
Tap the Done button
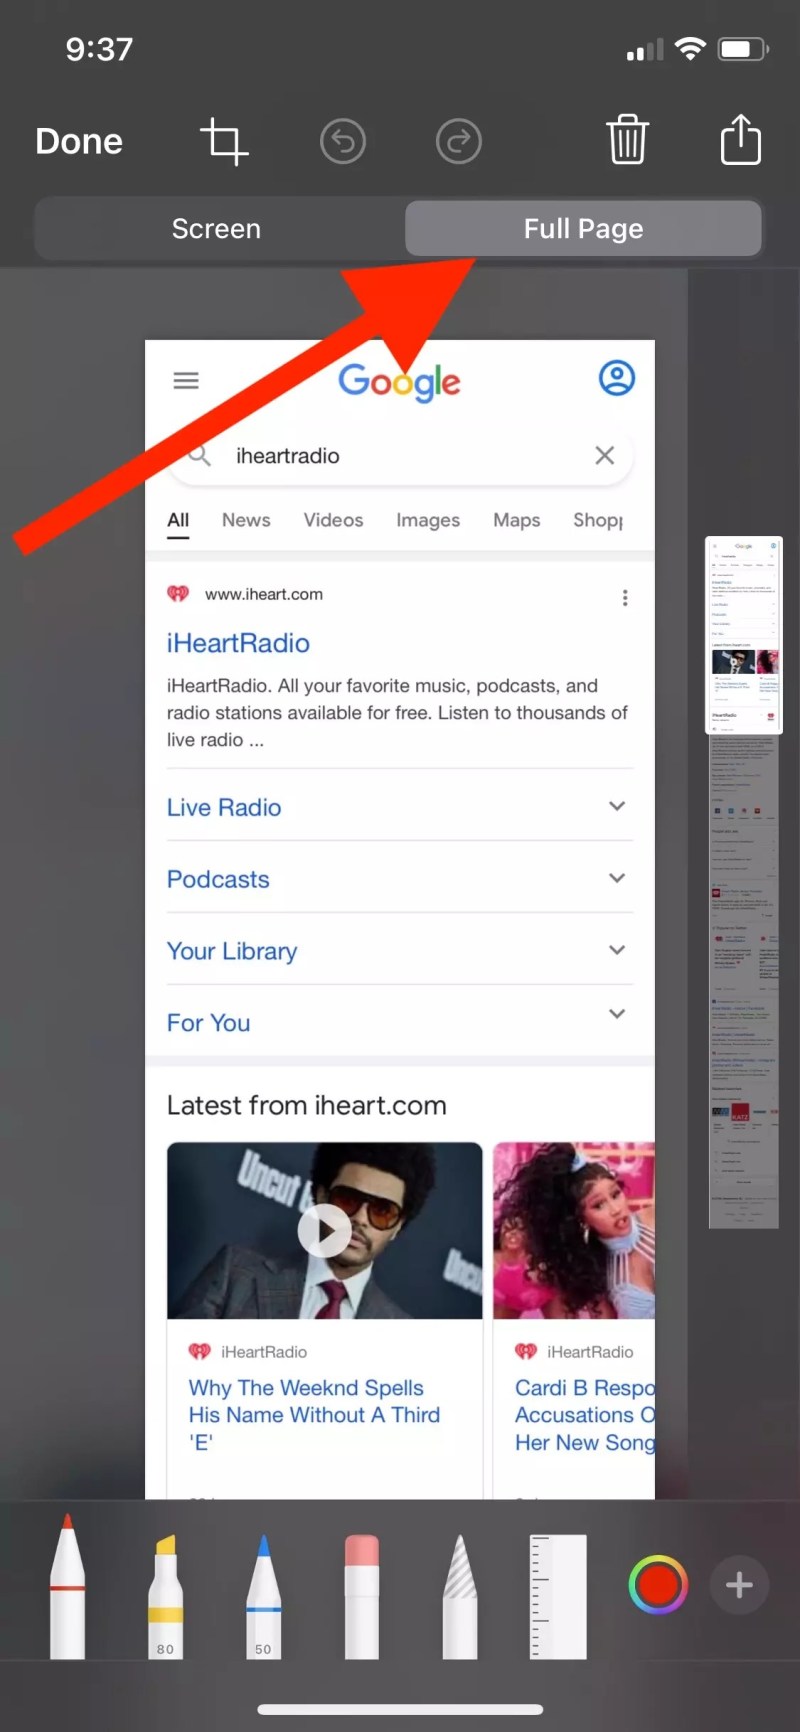tap(79, 141)
